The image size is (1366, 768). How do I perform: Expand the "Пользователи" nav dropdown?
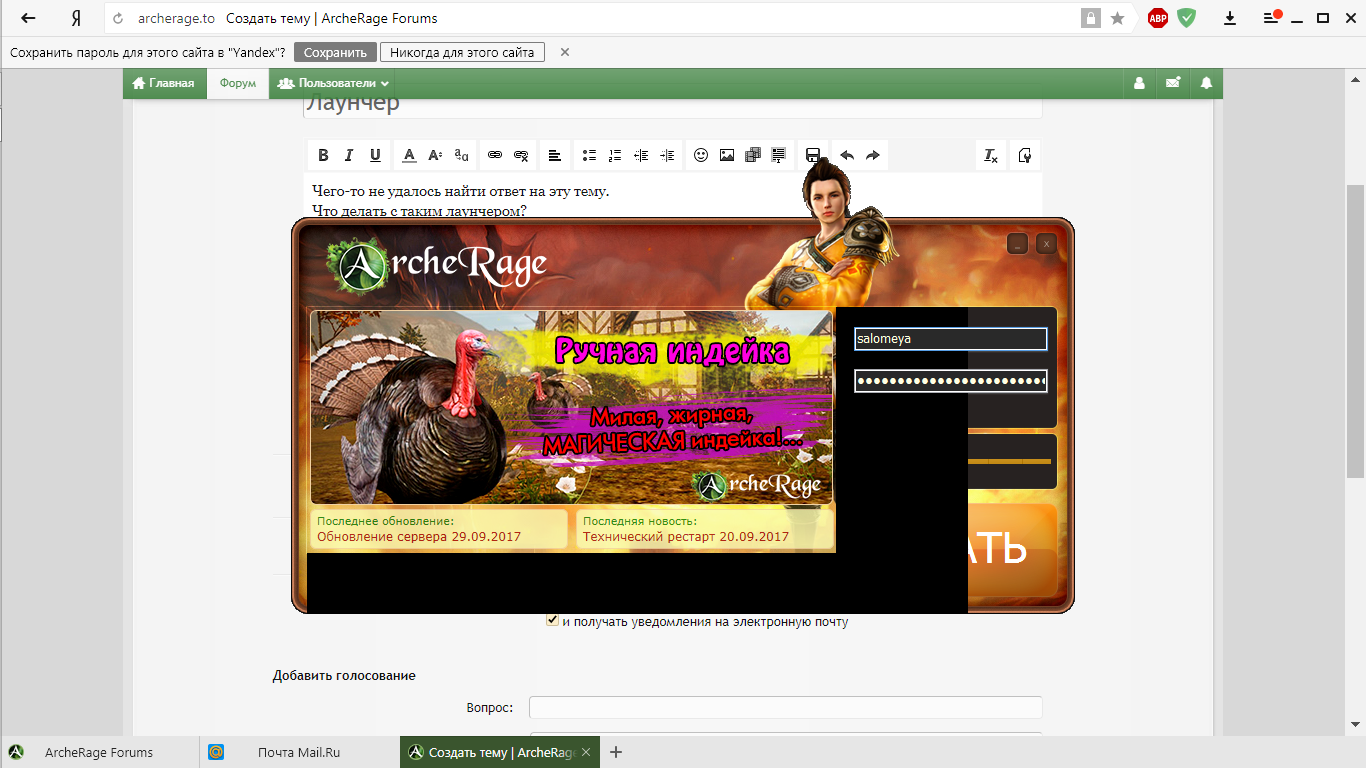point(333,83)
